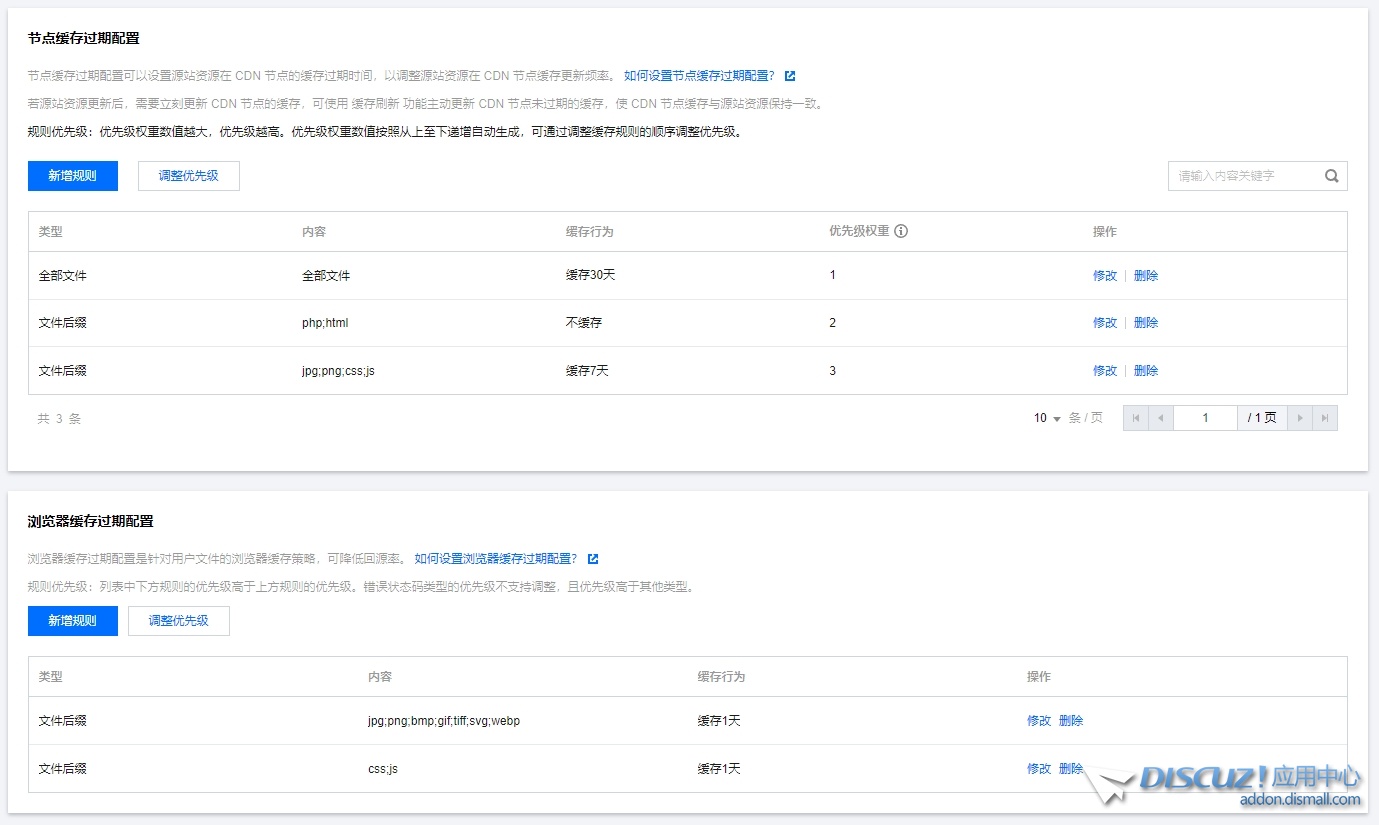Go to first page in pagination

pyautogui.click(x=1136, y=418)
